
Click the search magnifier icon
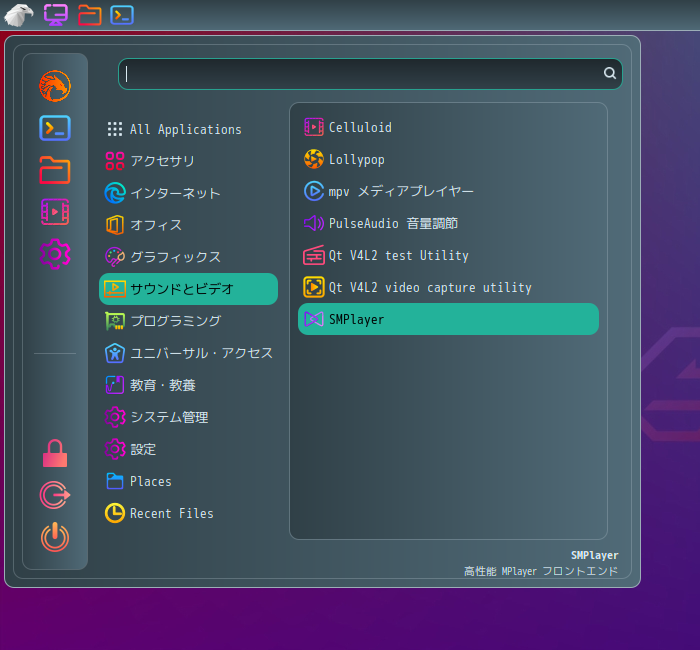tap(610, 73)
